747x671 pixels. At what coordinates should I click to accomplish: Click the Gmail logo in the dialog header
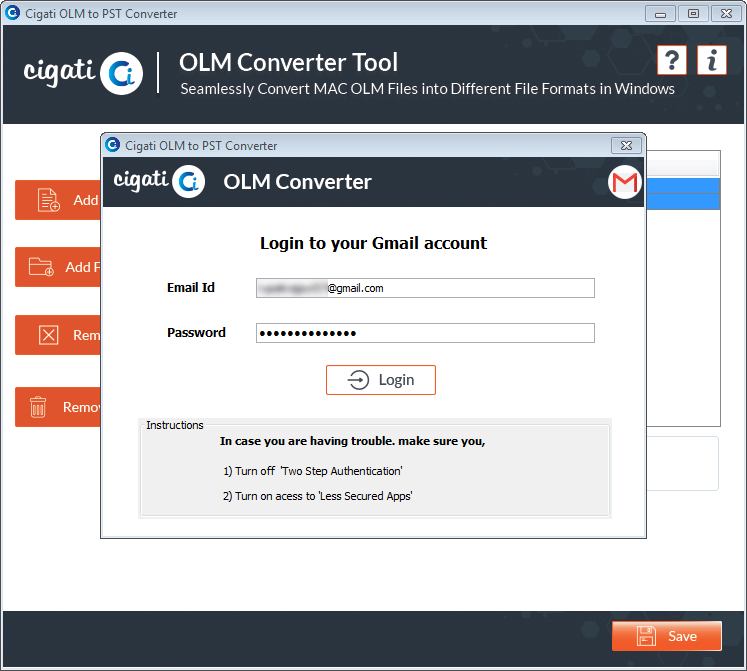click(625, 182)
